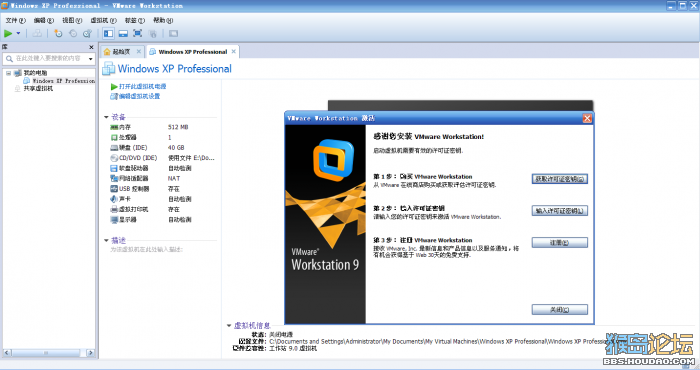Click the Unity mode toolbar icon
The image size is (700, 370).
[153, 33]
